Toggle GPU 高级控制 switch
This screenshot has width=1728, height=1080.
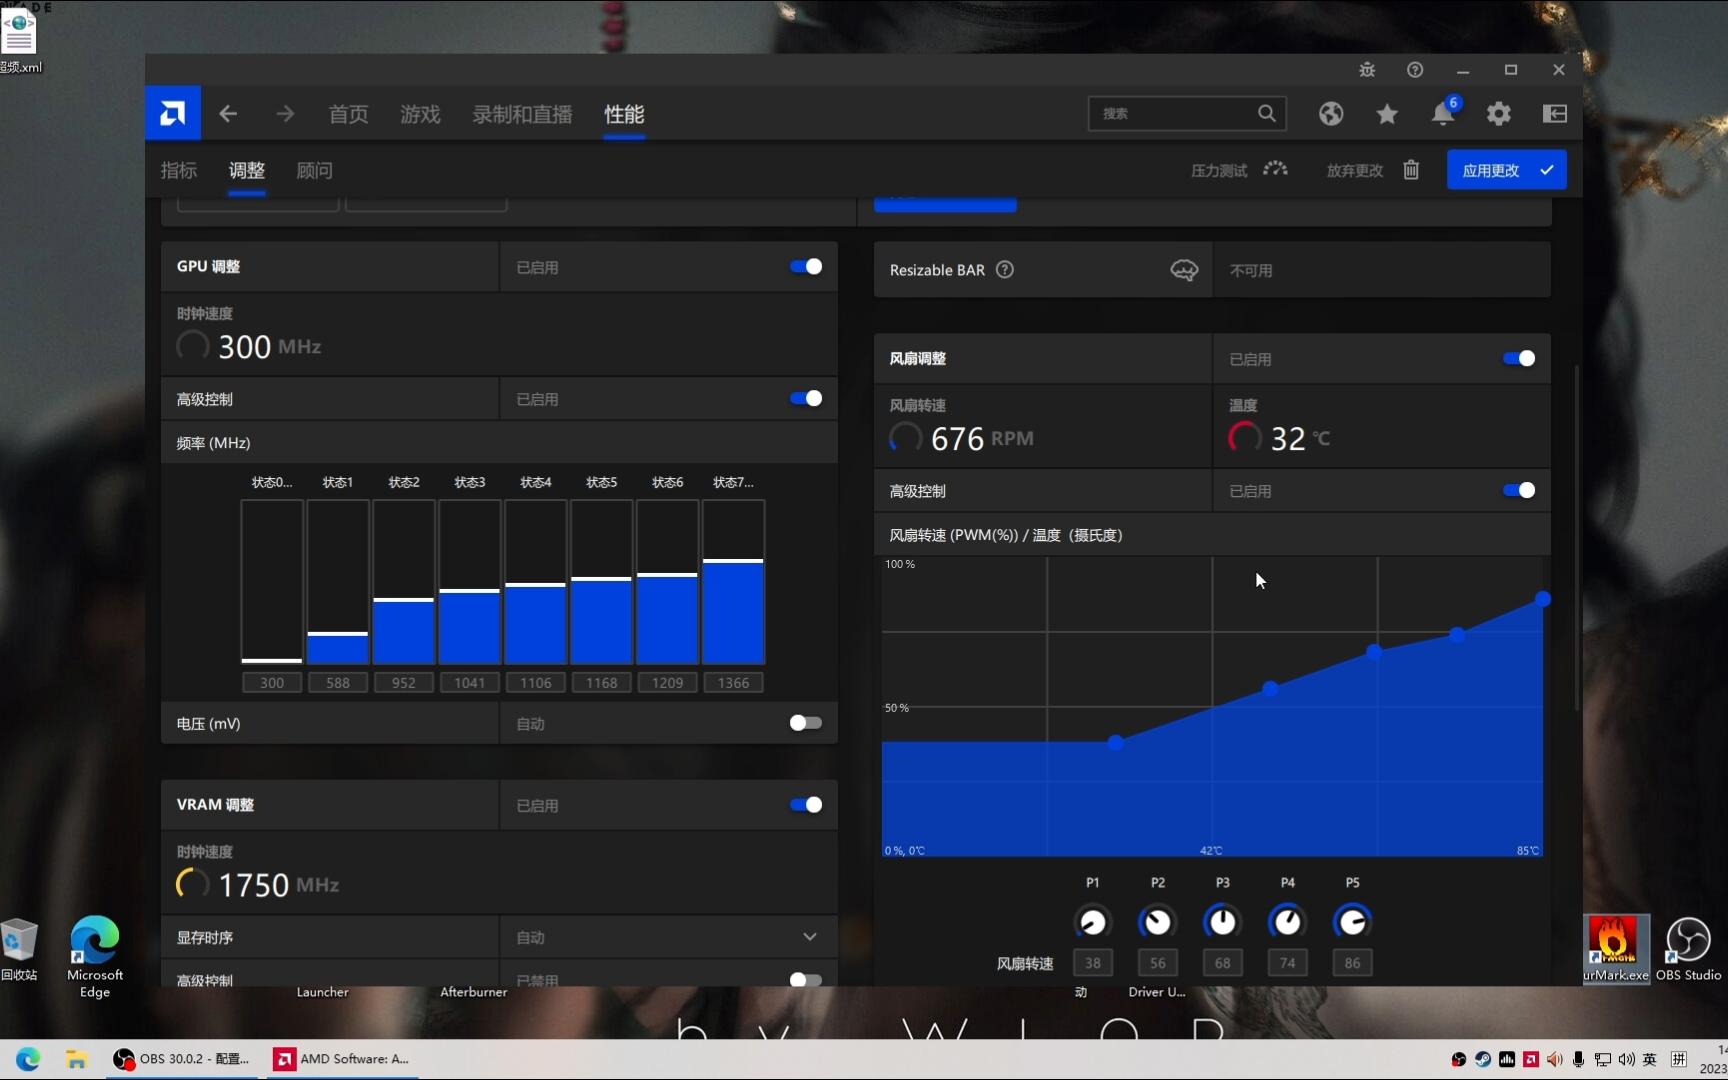point(806,398)
